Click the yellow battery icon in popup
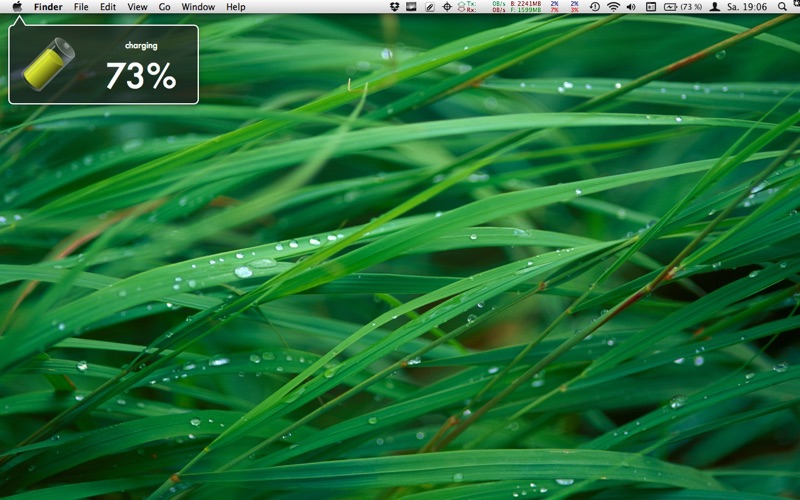Screen dimensions: 800x500 pos(49,64)
